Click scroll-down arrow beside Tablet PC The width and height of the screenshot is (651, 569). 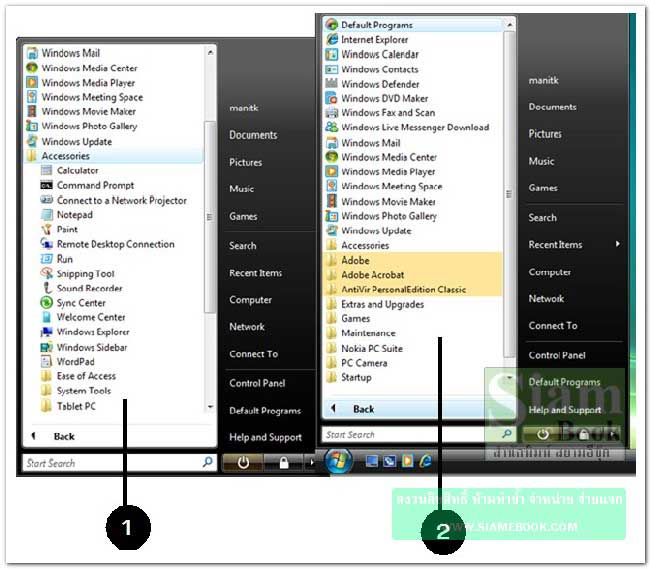point(210,407)
